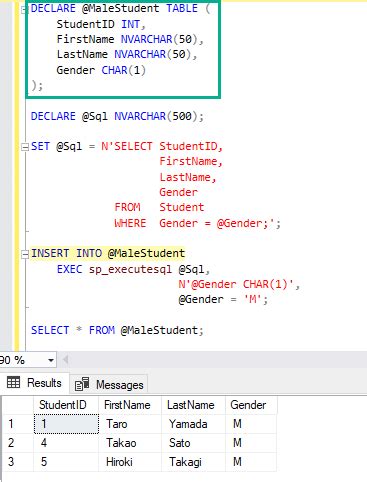The image size is (367, 482).
Task: Open the 90 % zoom dropdown
Action: click(x=51, y=360)
